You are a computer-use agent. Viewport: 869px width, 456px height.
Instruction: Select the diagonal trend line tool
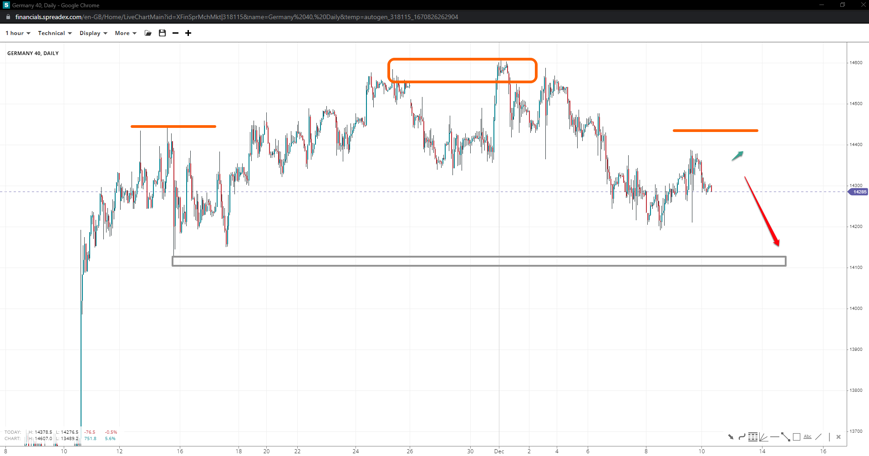coord(785,437)
